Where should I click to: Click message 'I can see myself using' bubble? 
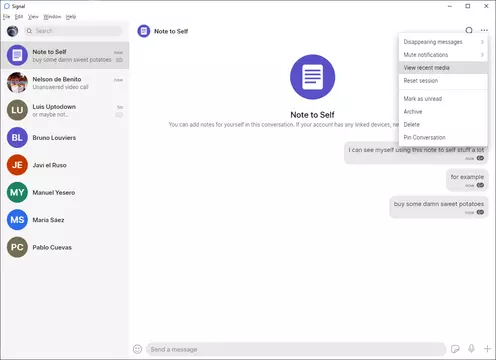416,153
